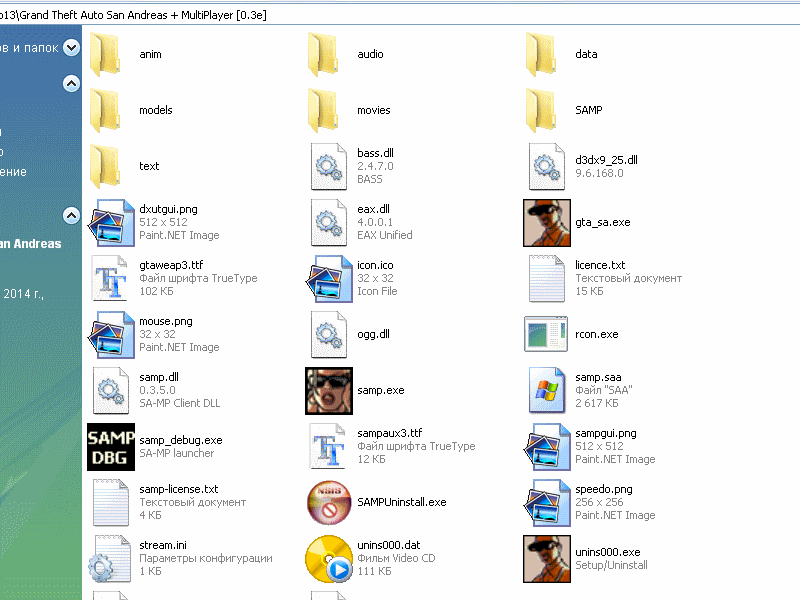Click the "samp.exe" file name
The height and width of the screenshot is (600, 800).
point(381,390)
